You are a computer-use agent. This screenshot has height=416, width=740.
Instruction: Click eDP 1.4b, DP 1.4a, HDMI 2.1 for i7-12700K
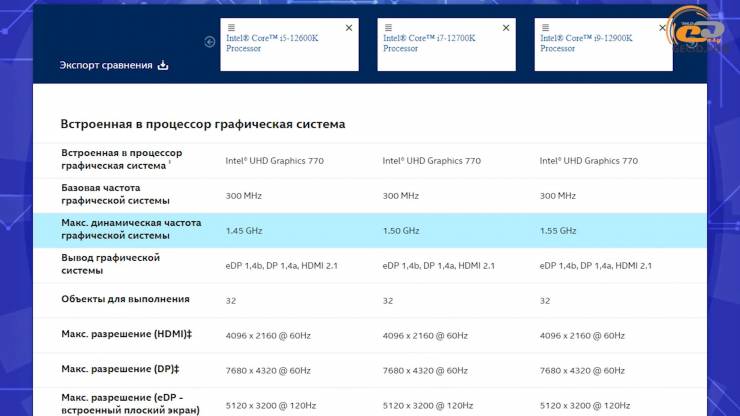pyautogui.click(x=438, y=265)
